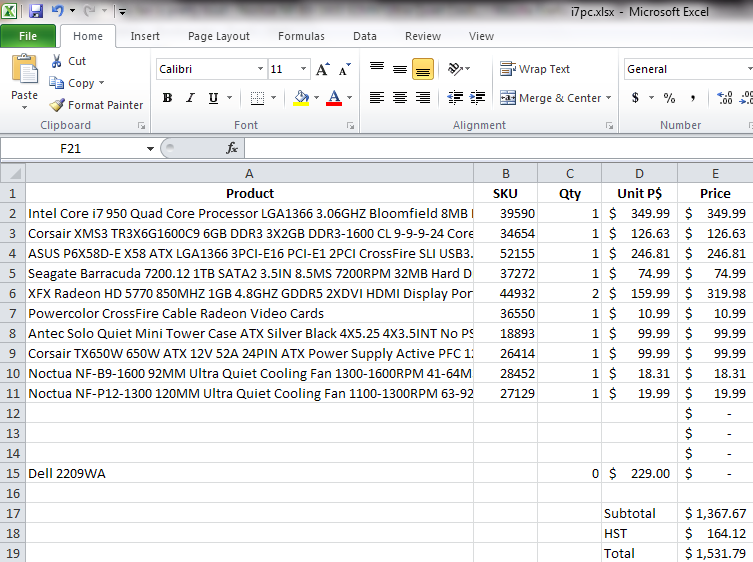Select column A header
Viewport: 753px width, 562px height.
[249, 173]
